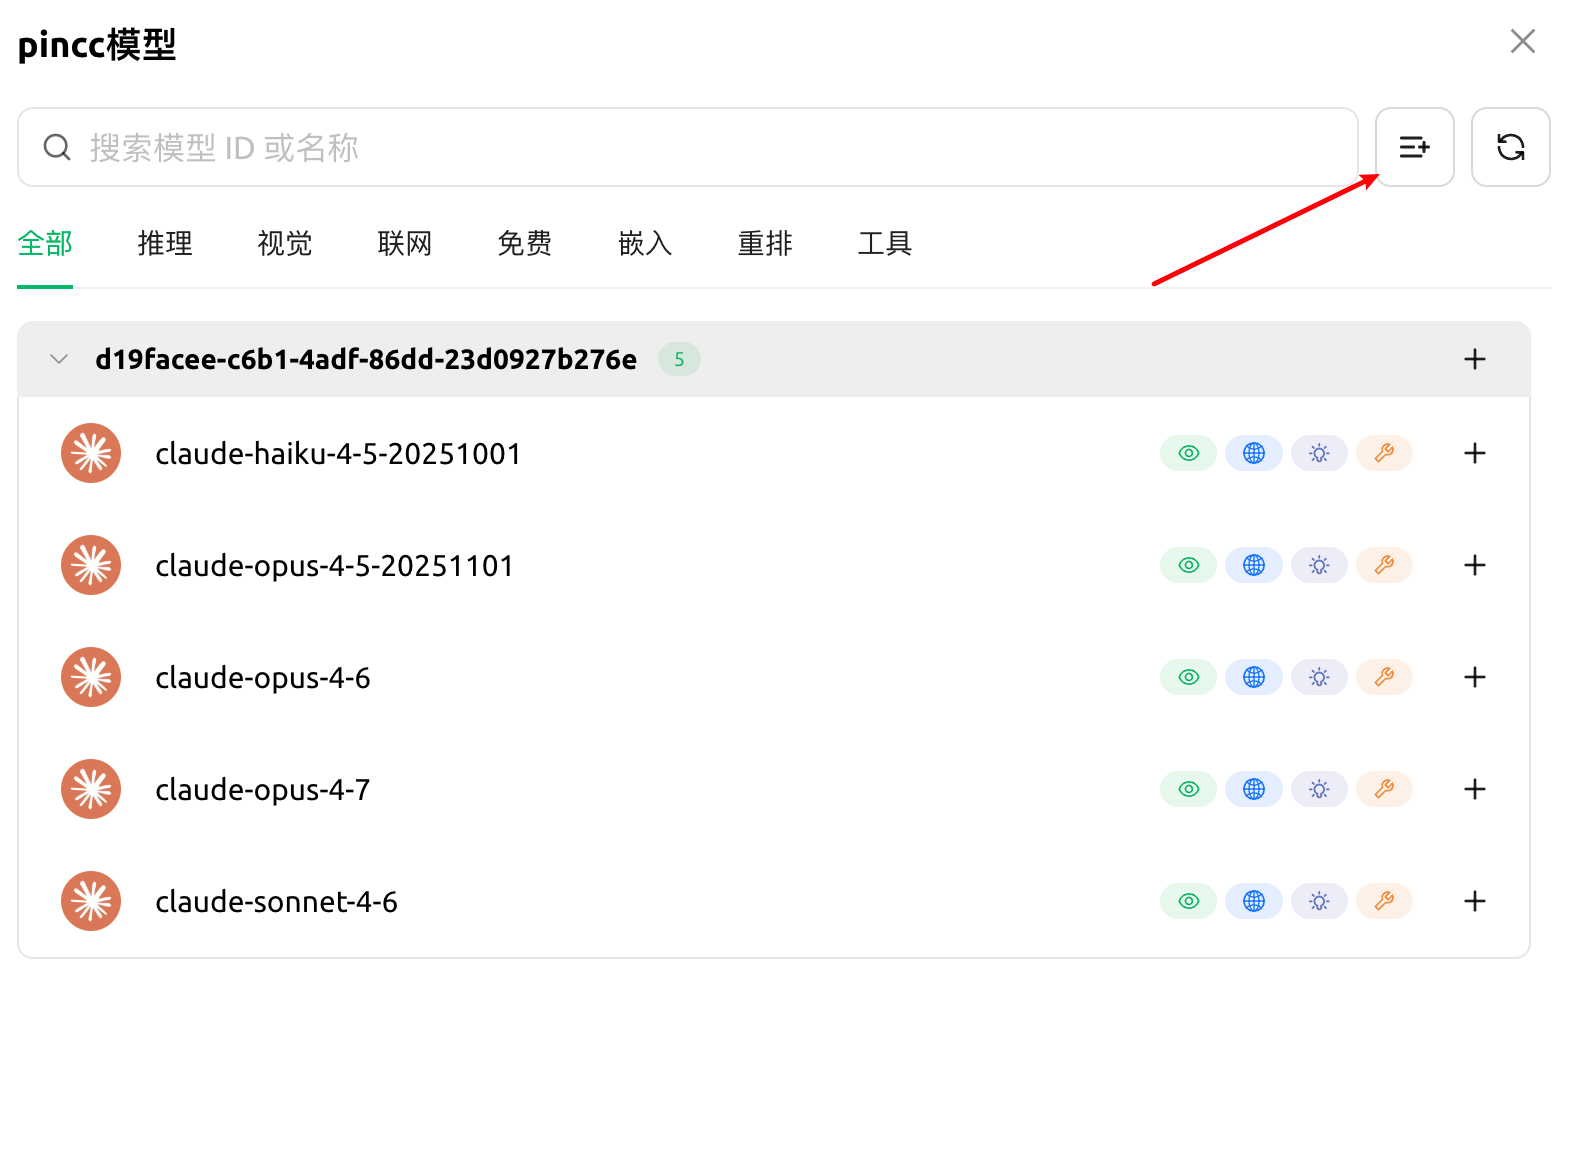Screen dimensions: 1576x1166
Task: Click the reasoning bulb tag for claude-haiku-4-5-20251001
Action: click(1319, 453)
